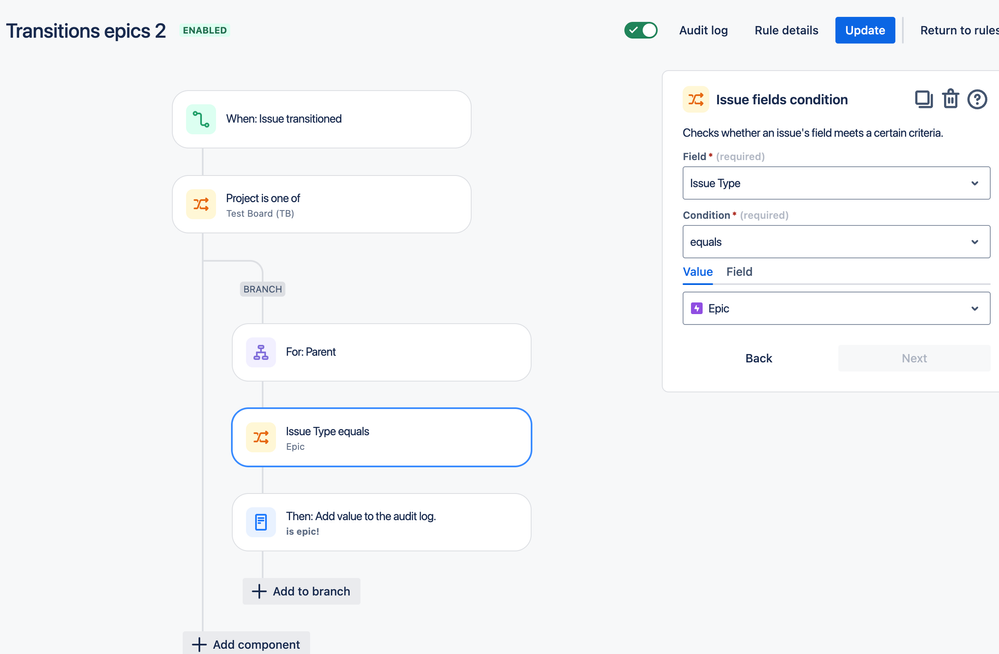Click the For: Parent branch icon
Image resolution: width=999 pixels, height=654 pixels.
click(261, 352)
